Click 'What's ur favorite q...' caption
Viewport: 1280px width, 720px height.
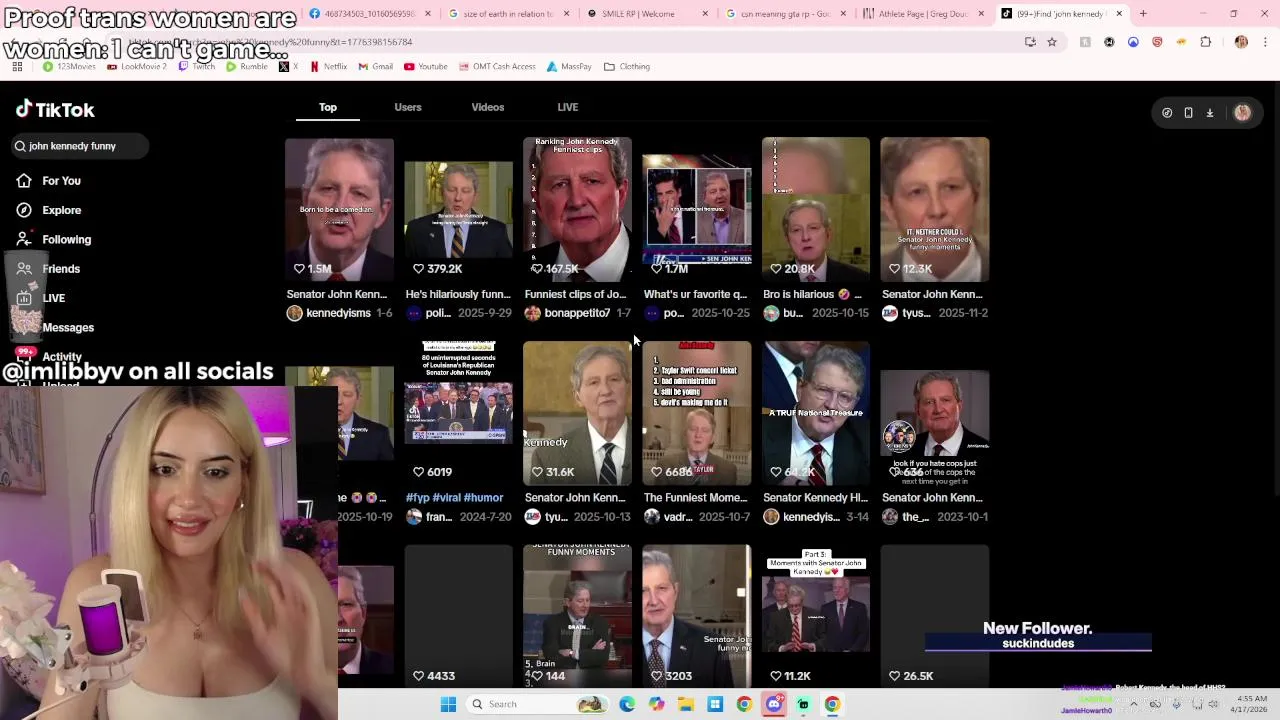(695, 295)
